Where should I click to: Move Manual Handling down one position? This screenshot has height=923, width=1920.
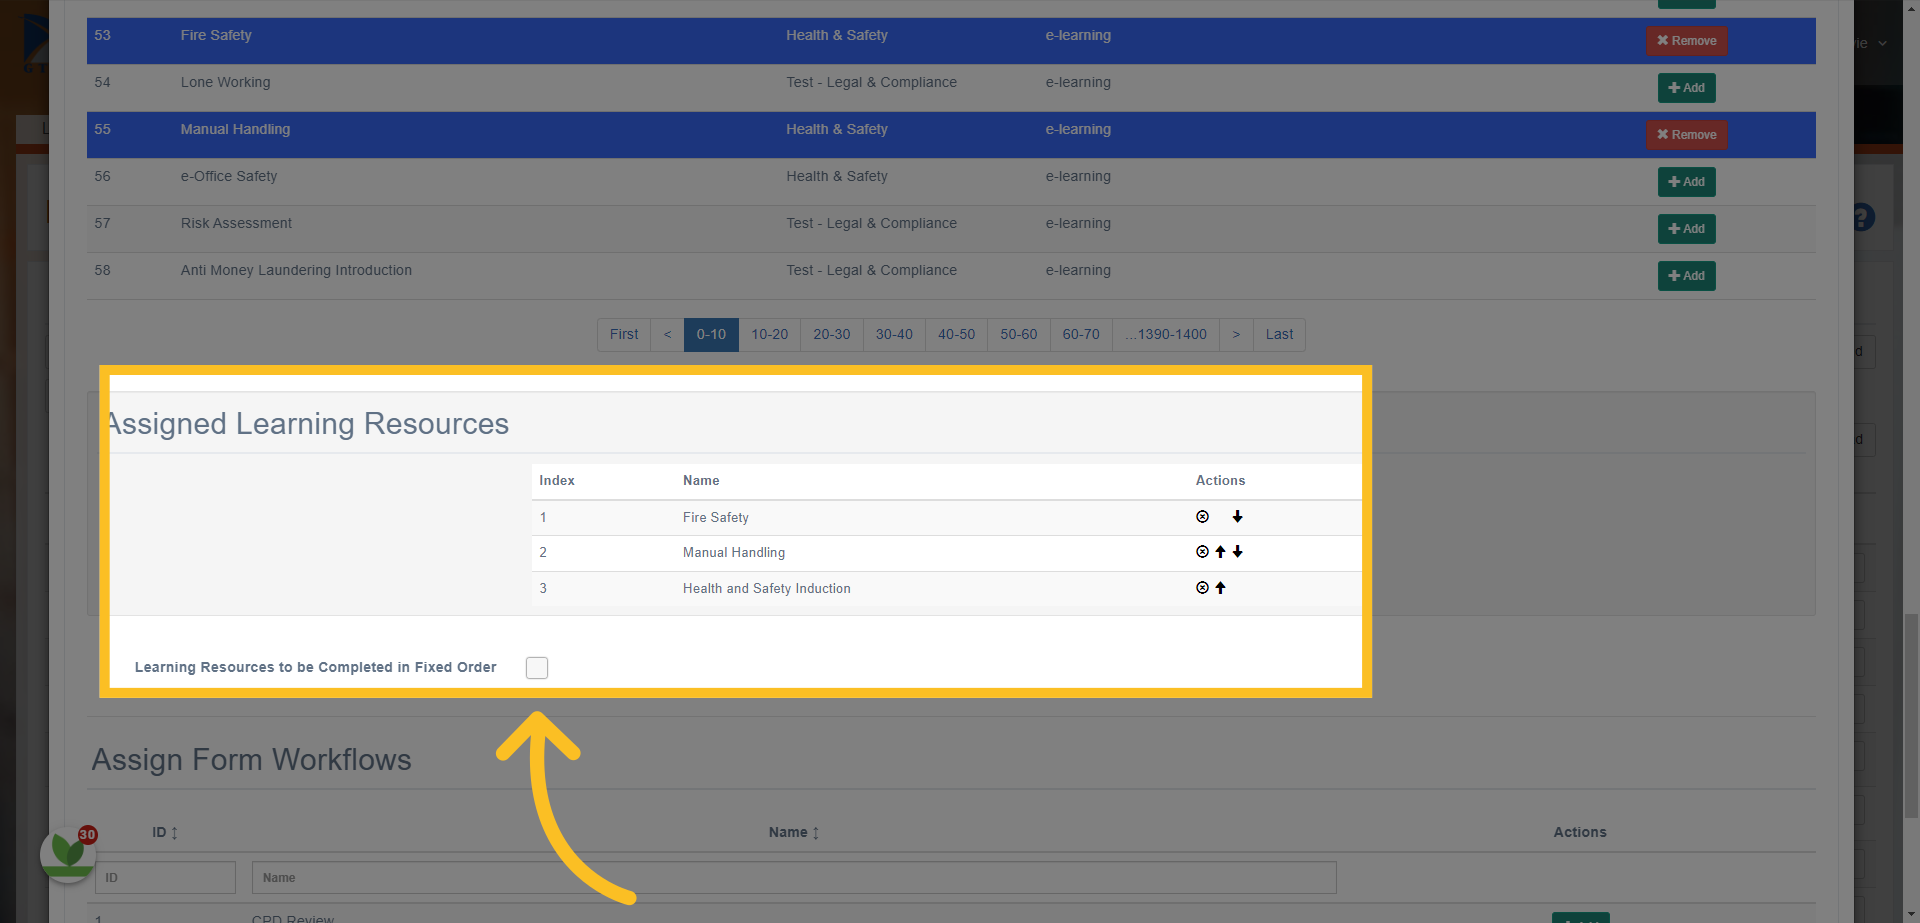click(1237, 552)
